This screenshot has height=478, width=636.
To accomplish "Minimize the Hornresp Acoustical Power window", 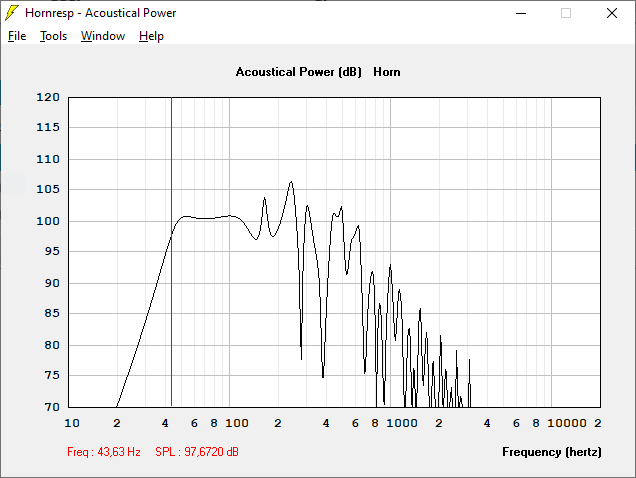I will click(x=520, y=13).
